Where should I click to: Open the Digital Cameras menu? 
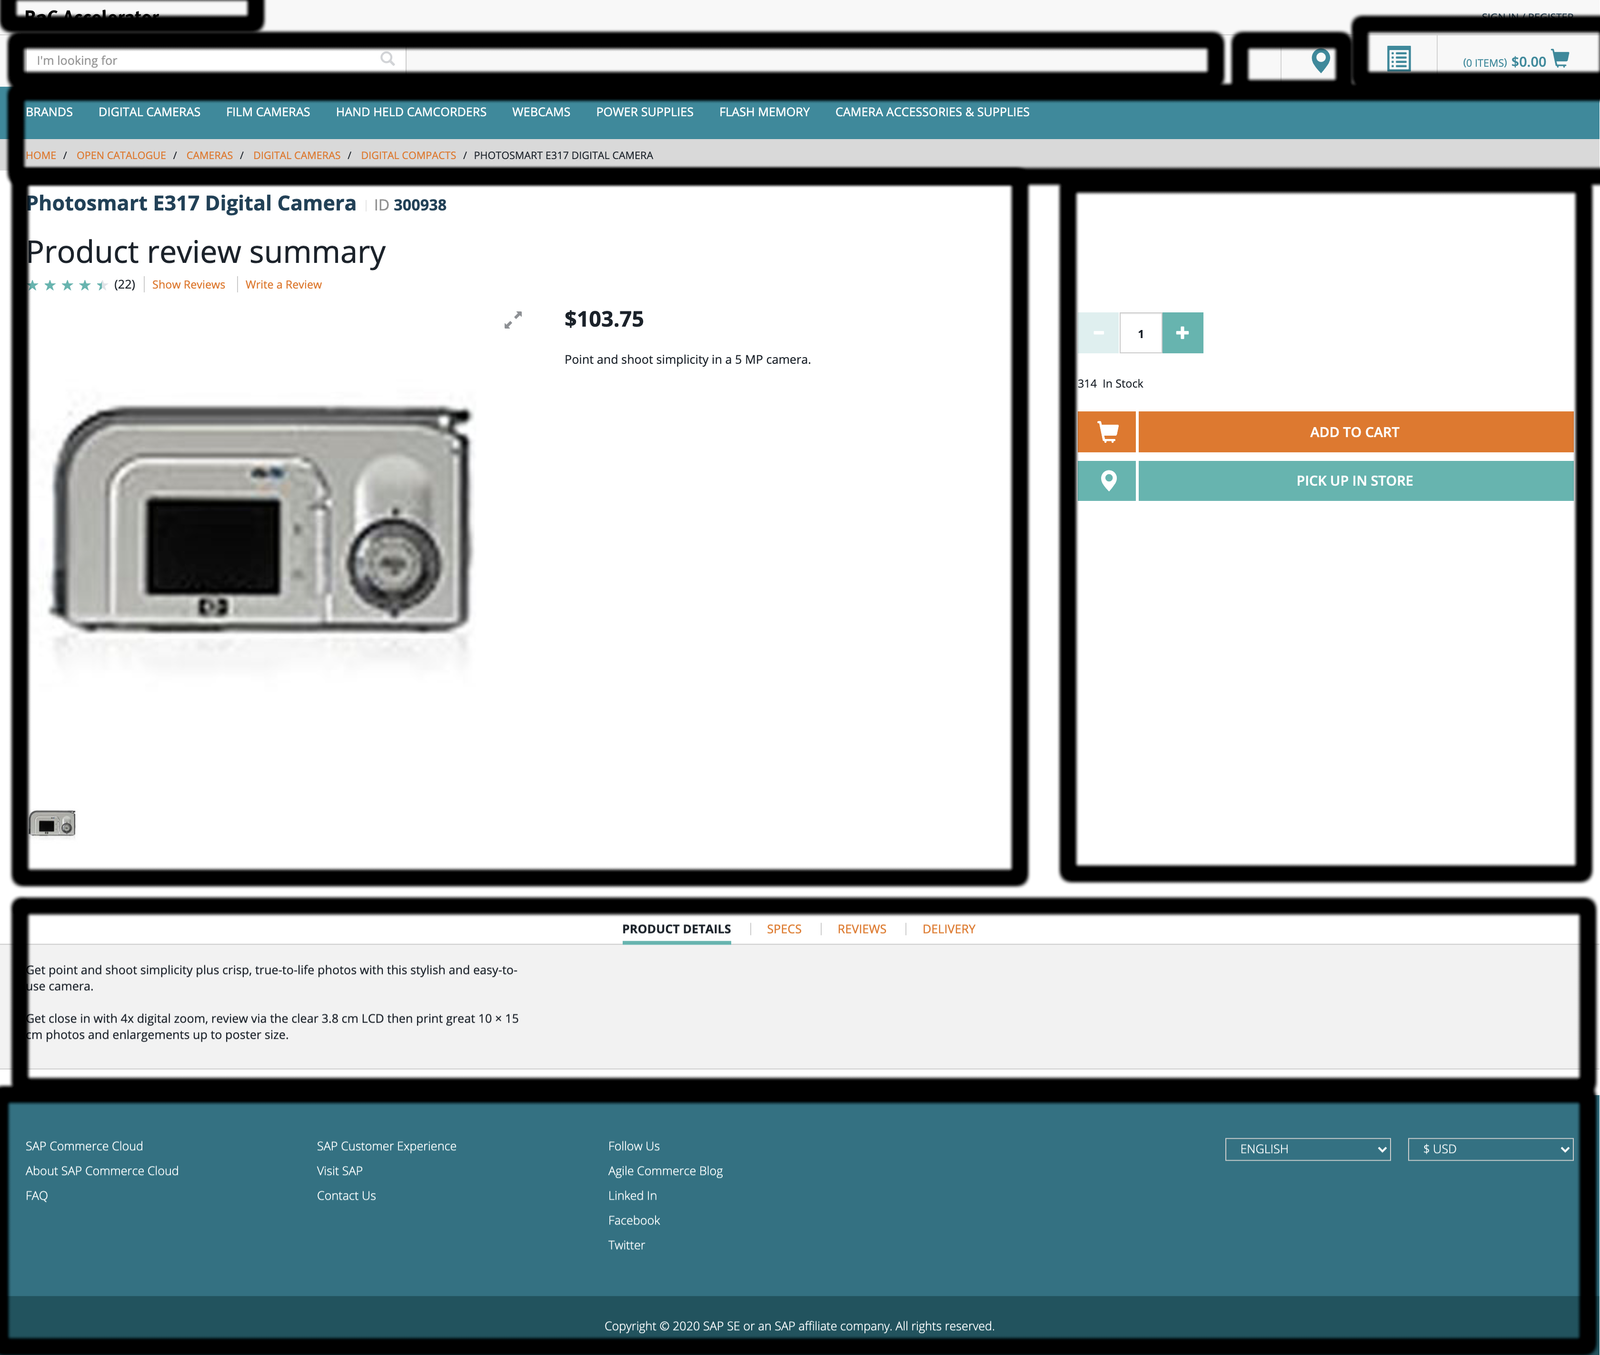pyautogui.click(x=149, y=112)
